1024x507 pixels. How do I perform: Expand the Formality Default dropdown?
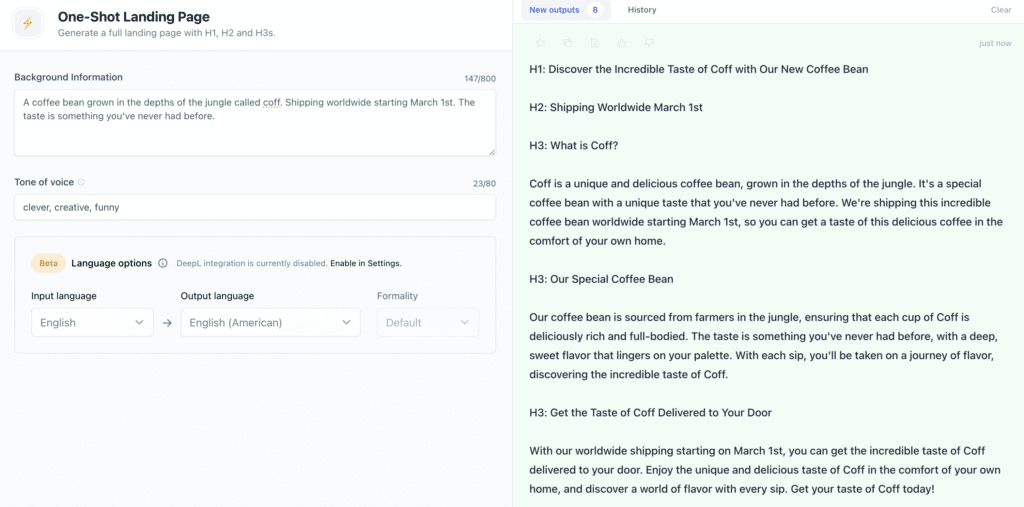(428, 322)
